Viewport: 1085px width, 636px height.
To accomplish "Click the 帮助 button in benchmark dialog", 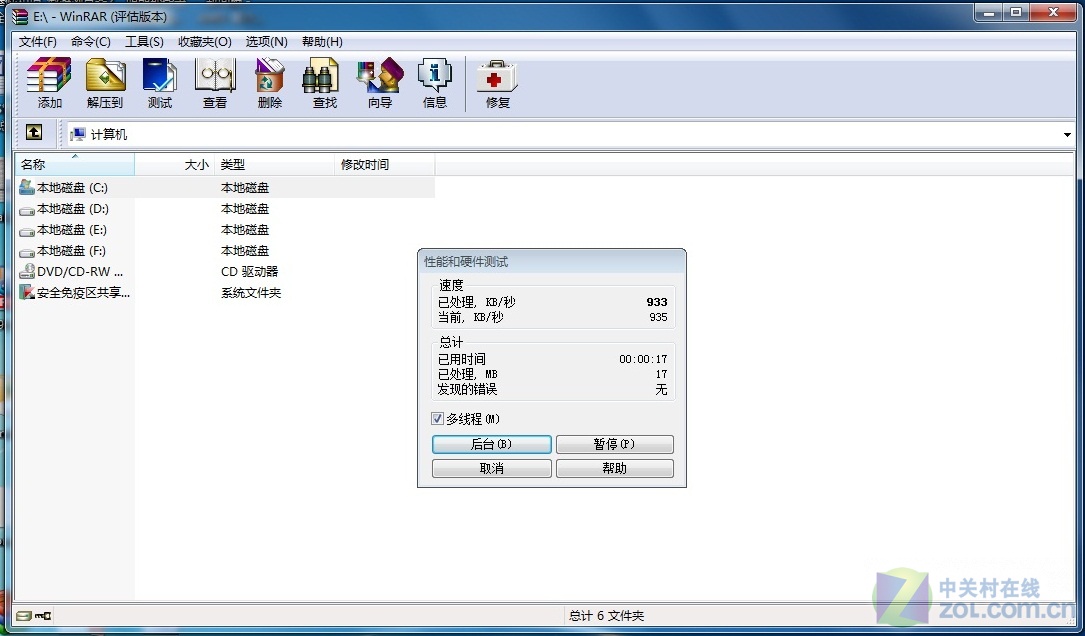I will click(x=614, y=469).
